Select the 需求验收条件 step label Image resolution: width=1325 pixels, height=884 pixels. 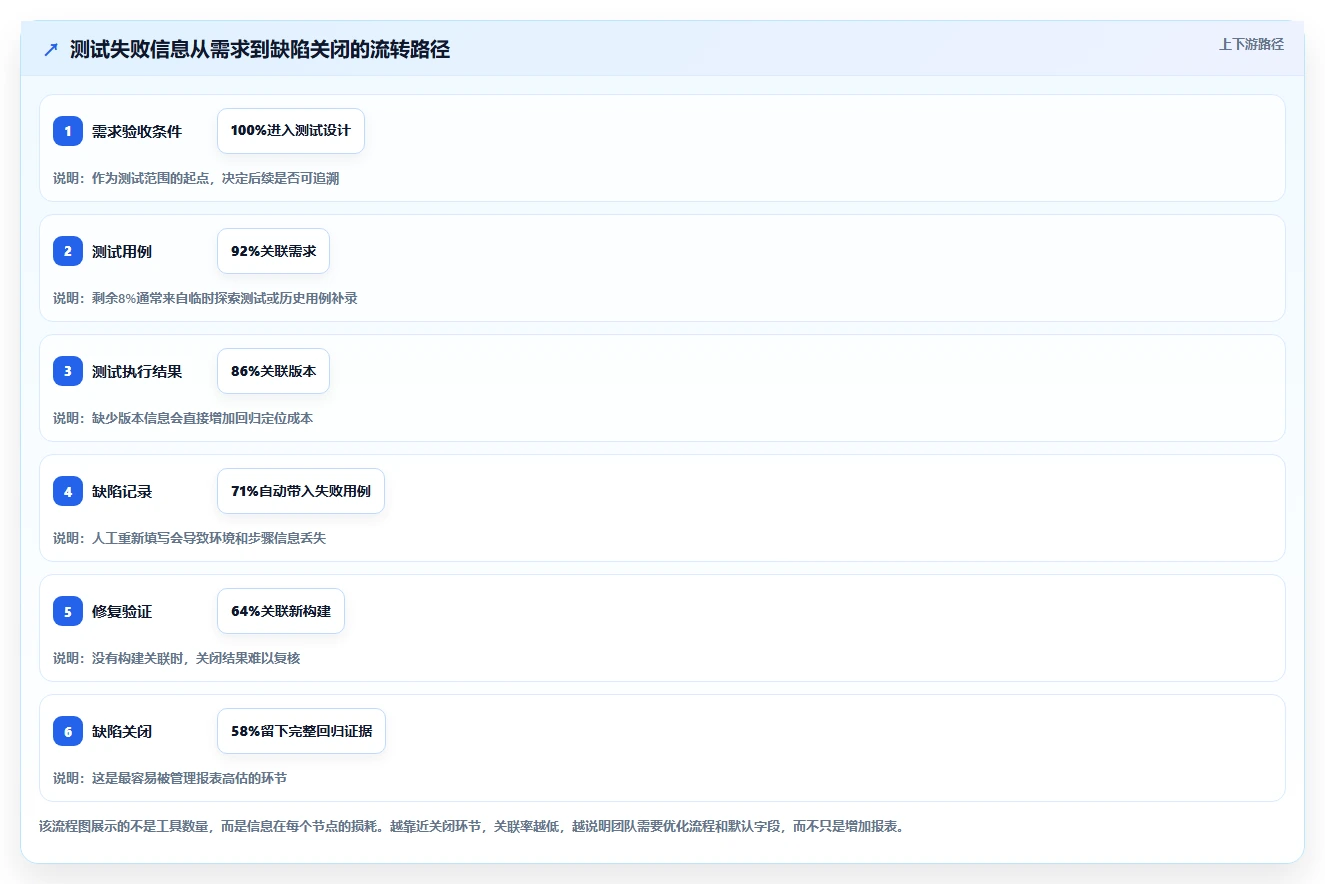point(137,132)
